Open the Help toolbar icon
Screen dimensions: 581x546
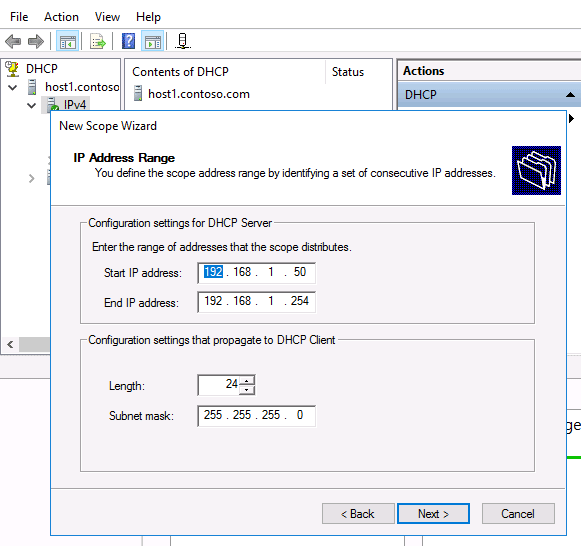tap(128, 41)
